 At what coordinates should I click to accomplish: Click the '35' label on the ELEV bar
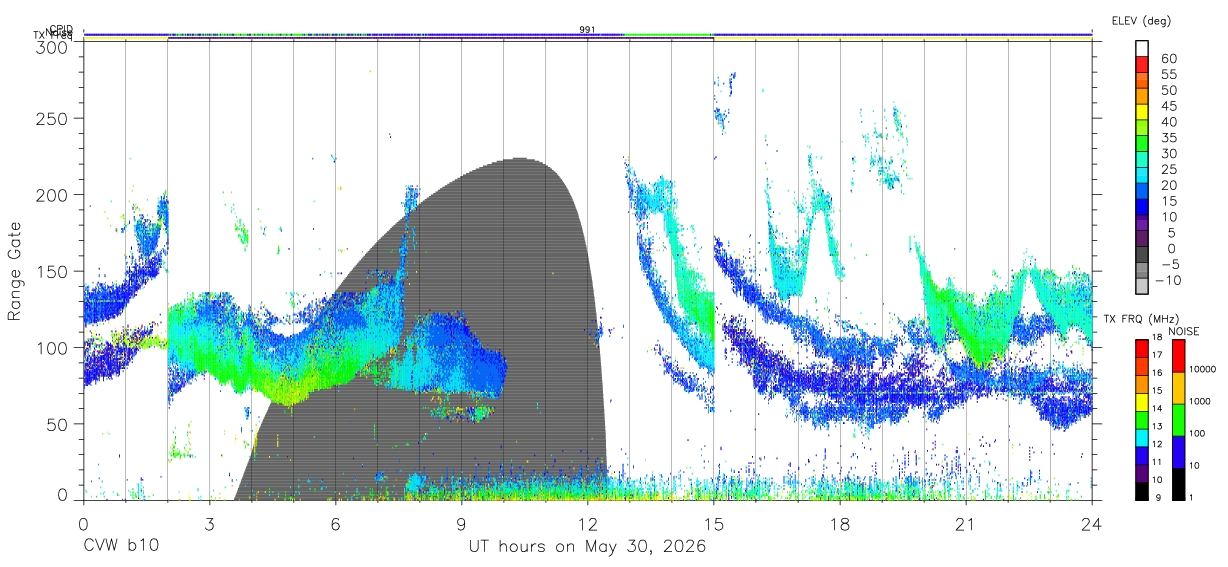[1168, 138]
